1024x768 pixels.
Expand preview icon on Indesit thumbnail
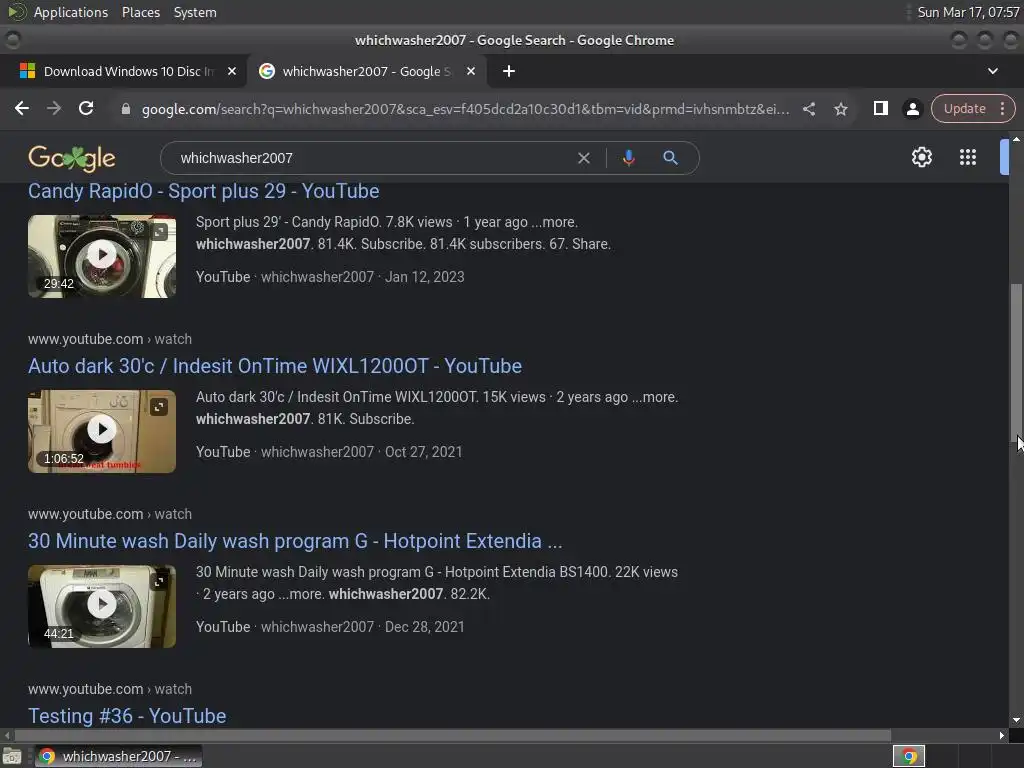click(x=159, y=407)
